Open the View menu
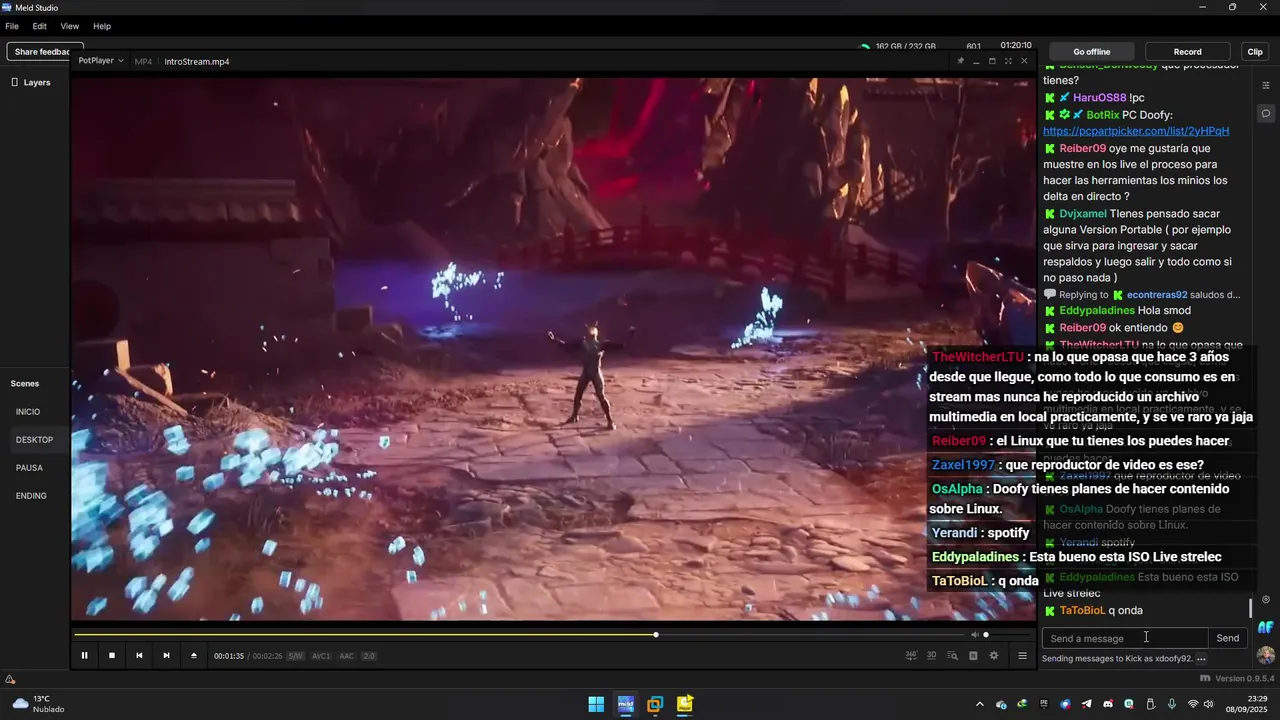The height and width of the screenshot is (720, 1280). 70,26
